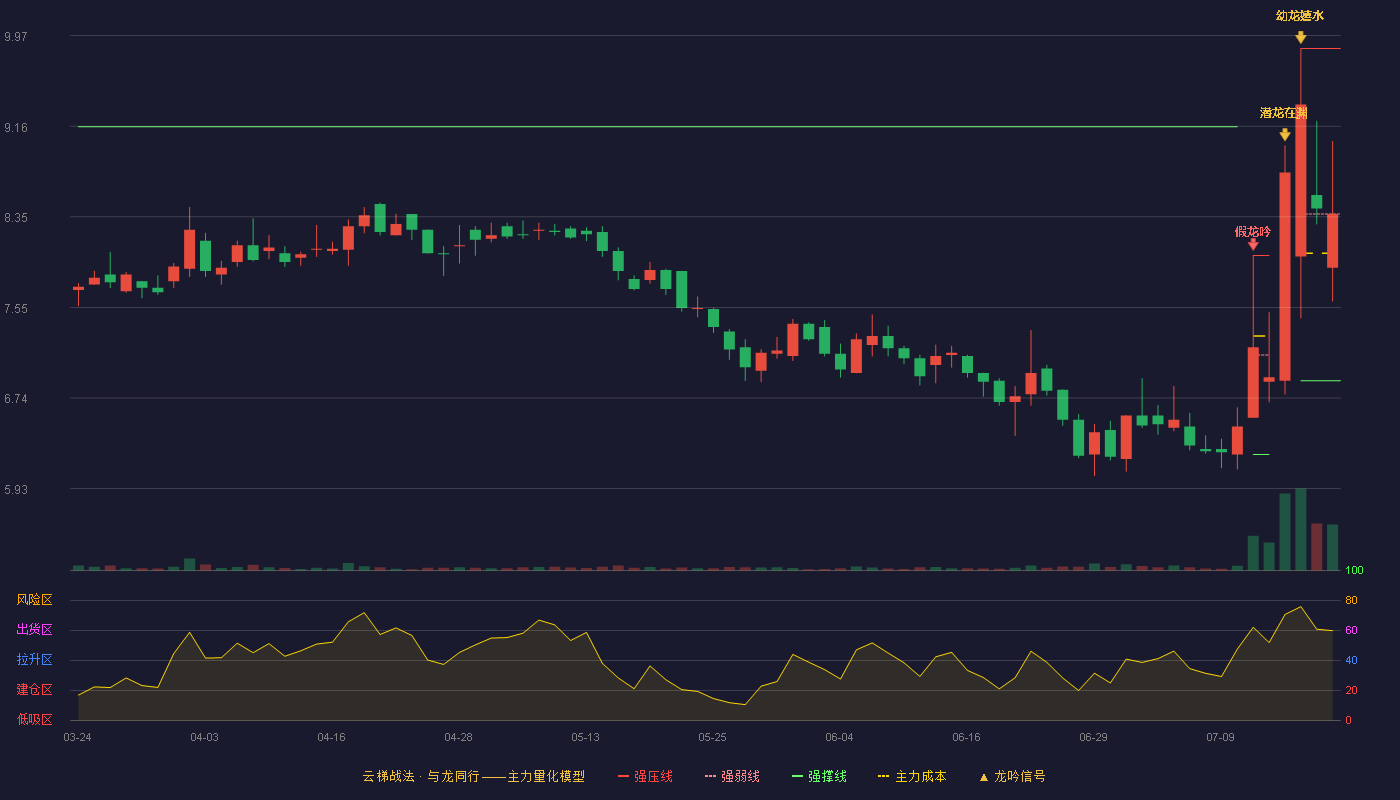The image size is (1400, 800).
Task: Toggle the 强压线 legend label
Action: tap(653, 777)
